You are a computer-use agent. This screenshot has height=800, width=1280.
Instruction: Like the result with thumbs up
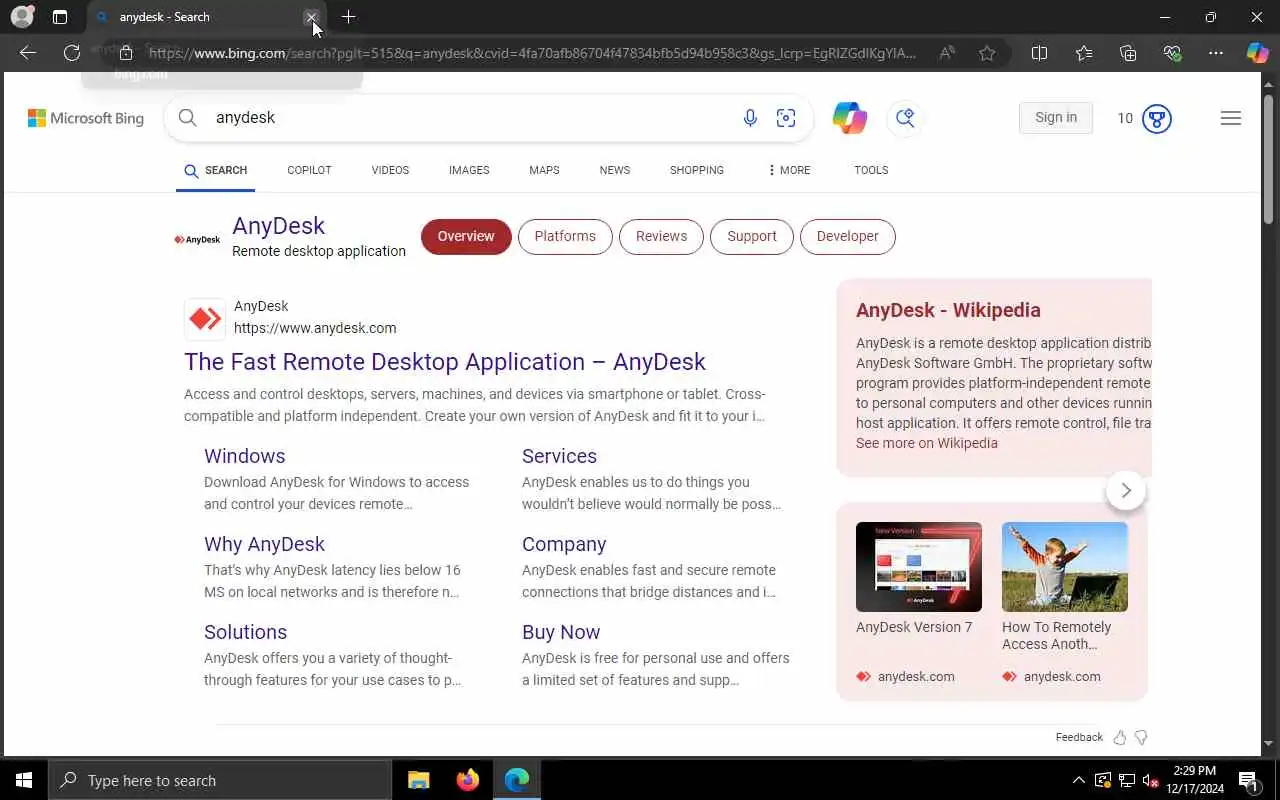coord(1119,738)
